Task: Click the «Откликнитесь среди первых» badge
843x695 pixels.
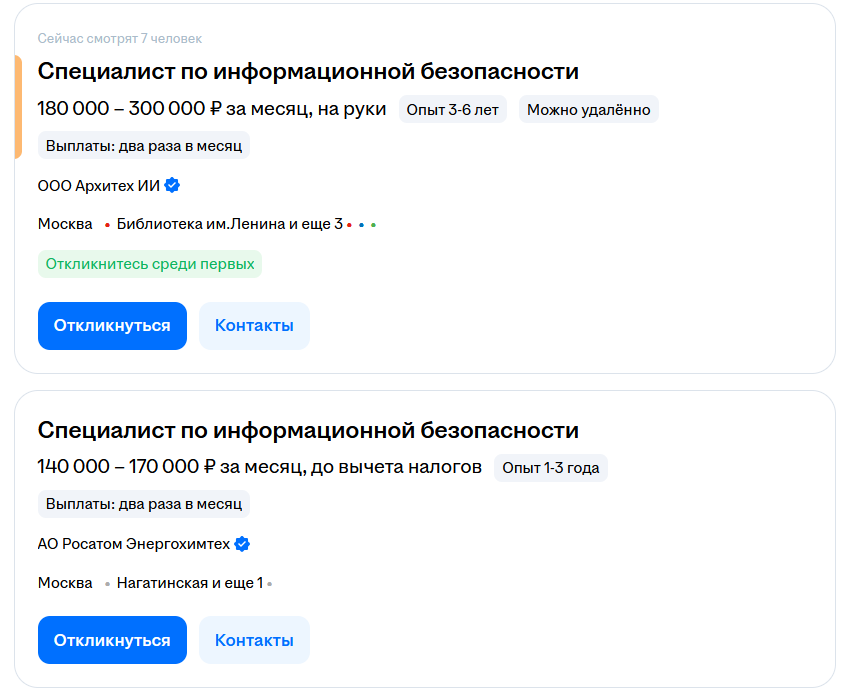Action: click(150, 264)
